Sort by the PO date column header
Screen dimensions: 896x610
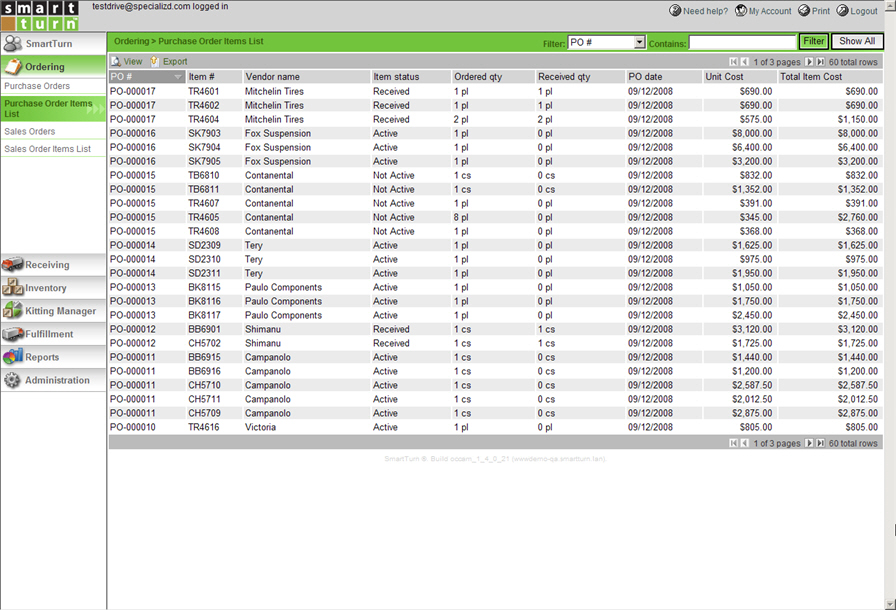663,77
